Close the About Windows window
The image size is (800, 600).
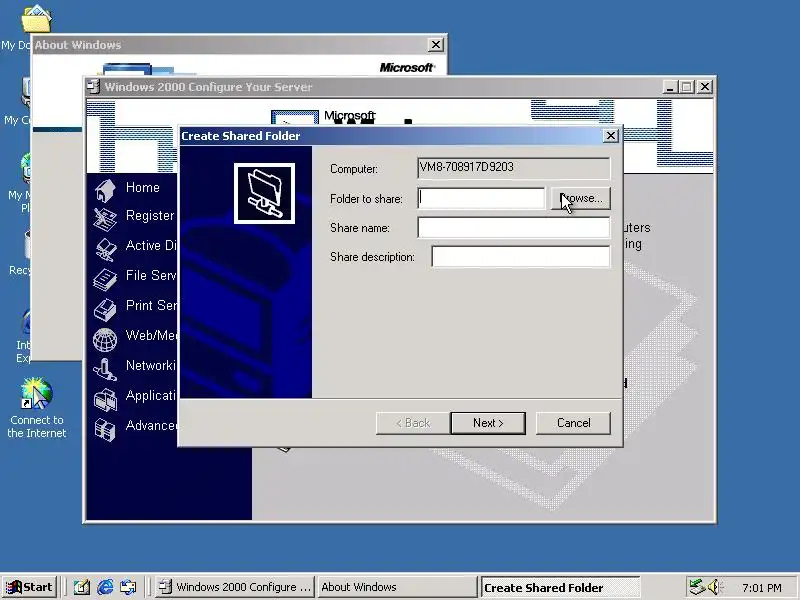[x=436, y=45]
